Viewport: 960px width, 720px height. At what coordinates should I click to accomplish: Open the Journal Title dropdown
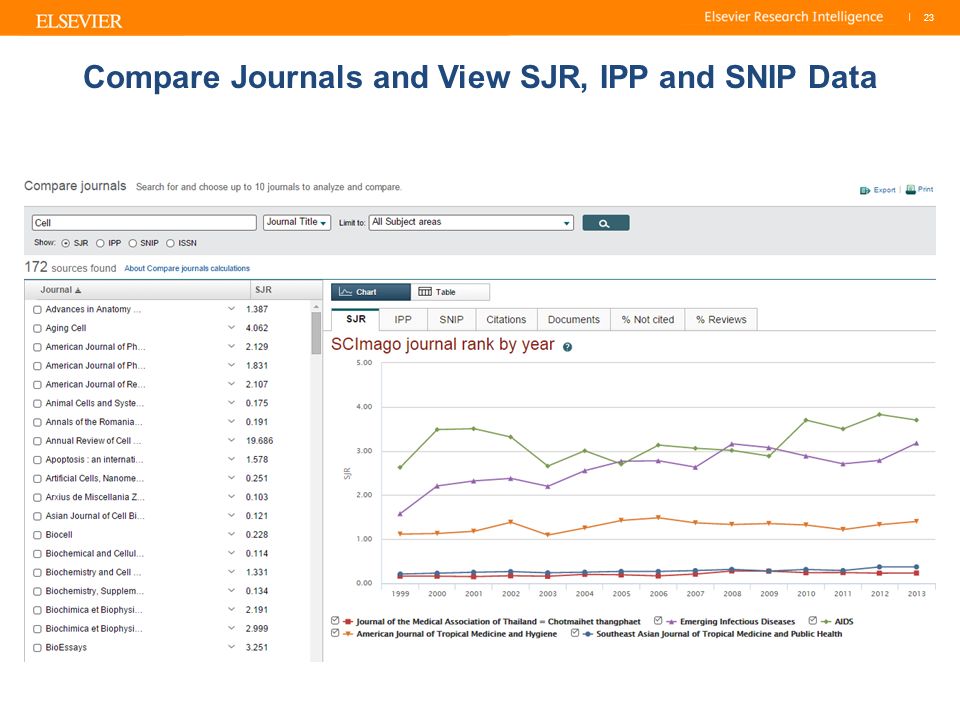(297, 222)
